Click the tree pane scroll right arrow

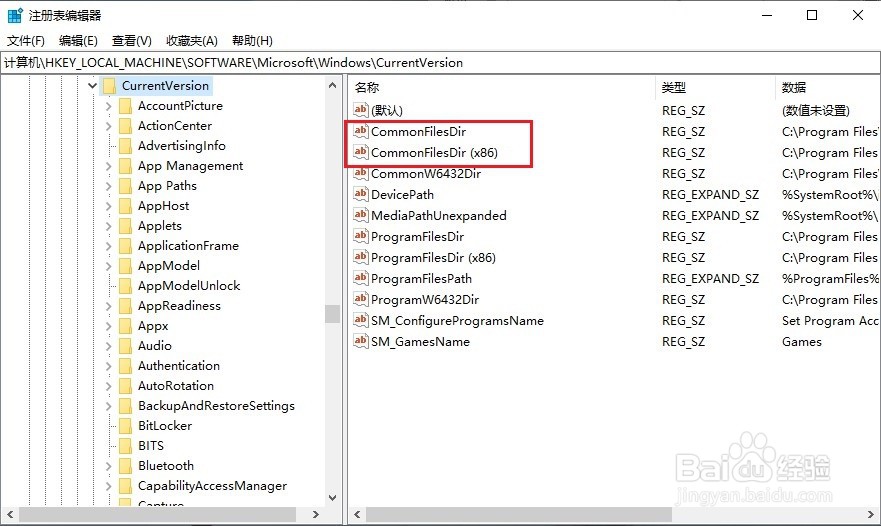[316, 514]
